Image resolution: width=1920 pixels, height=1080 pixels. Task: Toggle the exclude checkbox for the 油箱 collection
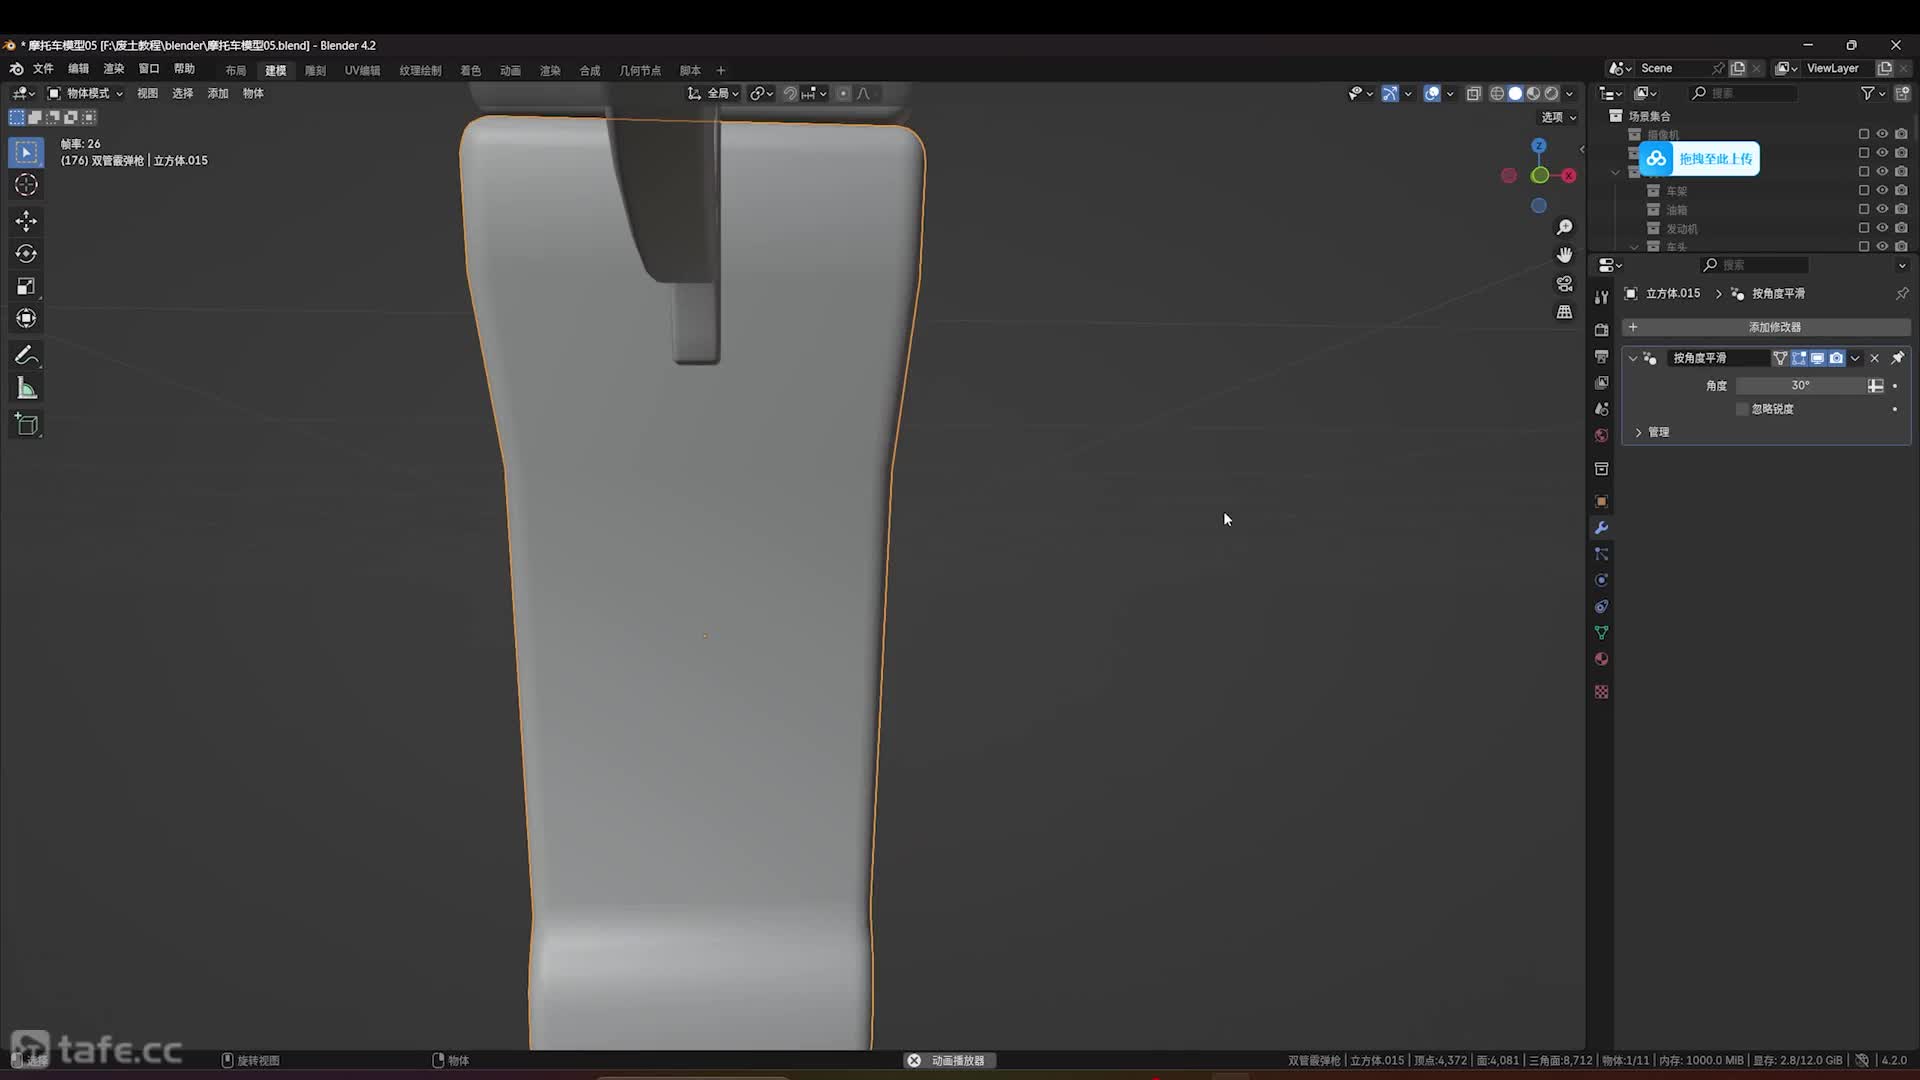click(x=1863, y=209)
